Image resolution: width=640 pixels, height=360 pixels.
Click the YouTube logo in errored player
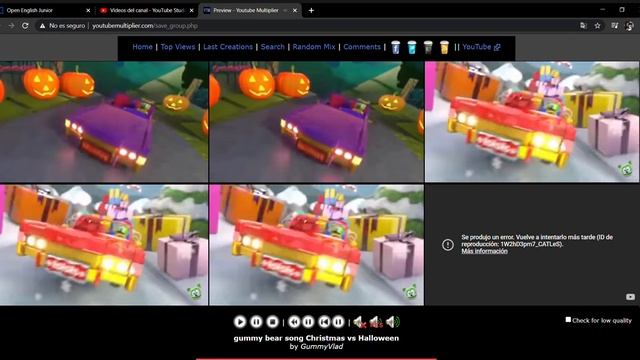pos(630,297)
